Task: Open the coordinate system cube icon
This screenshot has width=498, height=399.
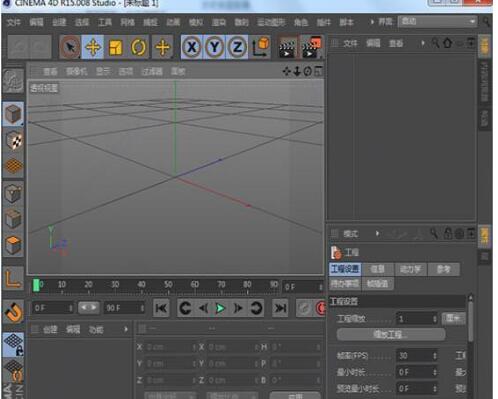Action: [260, 47]
